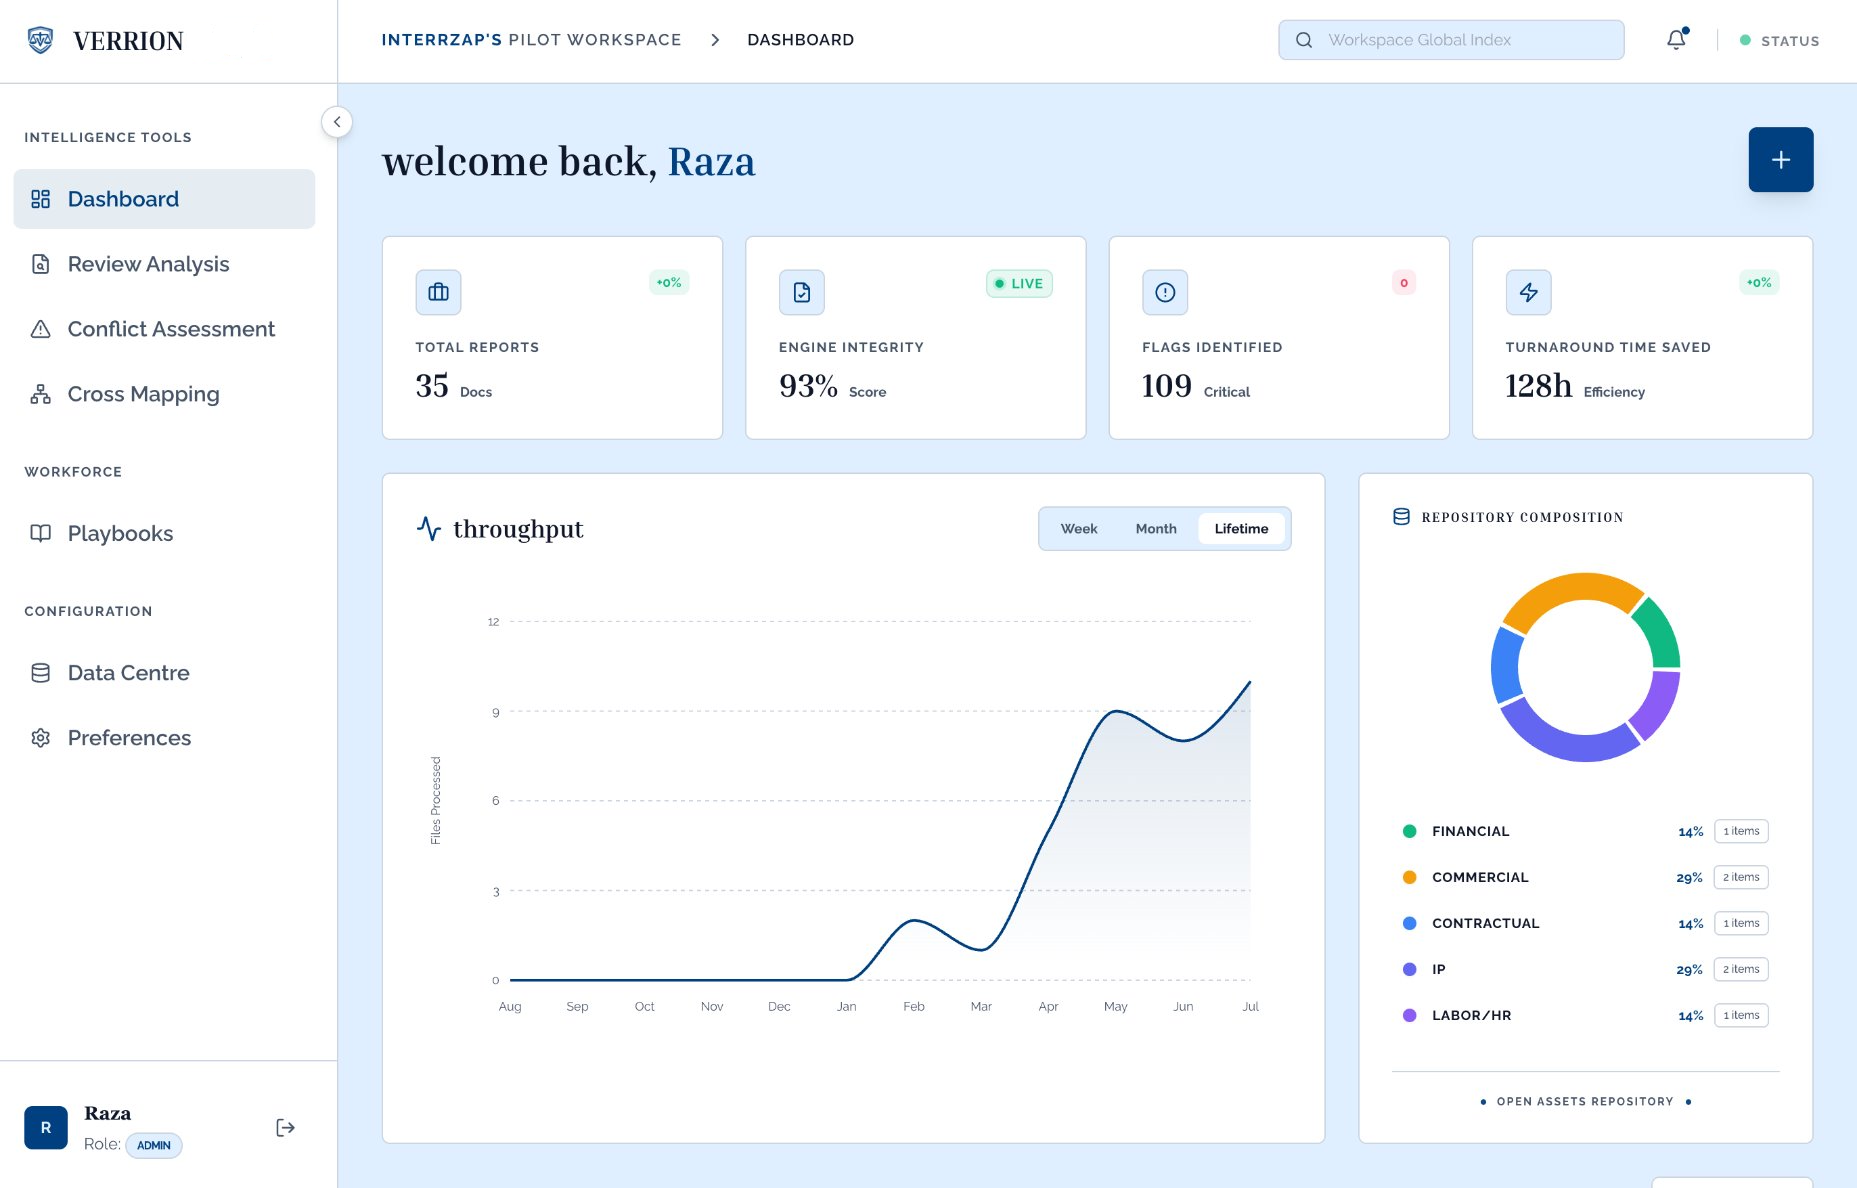Click the 35 Docs total reports value
The image size is (1857, 1188).
coord(454,386)
